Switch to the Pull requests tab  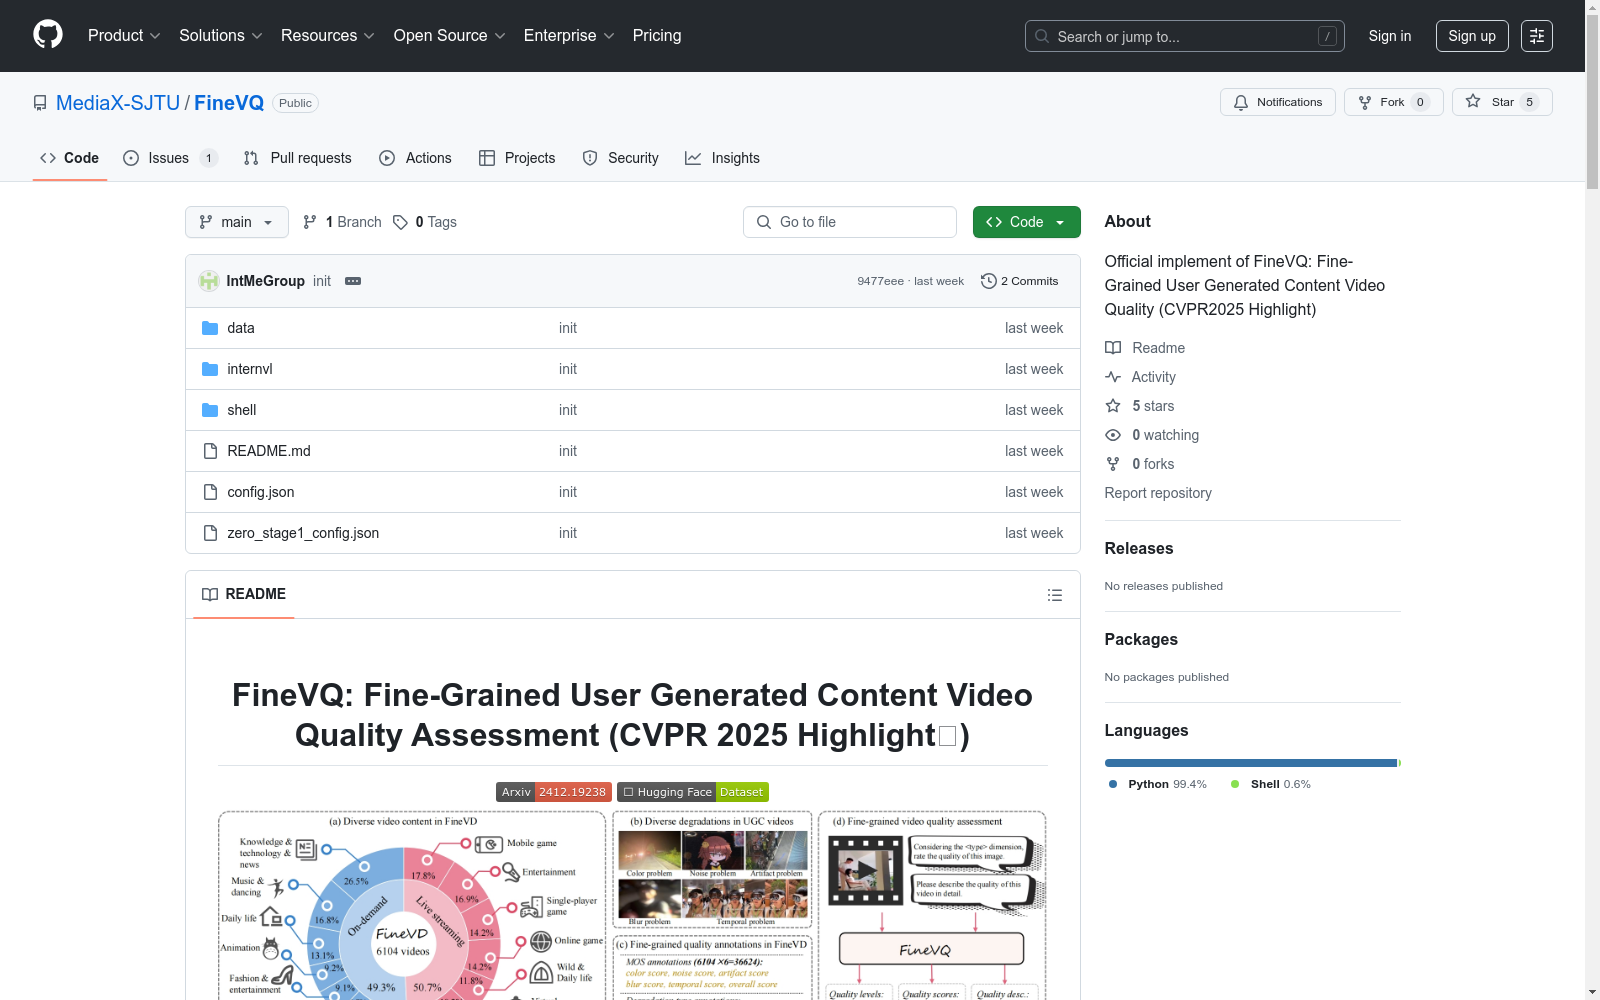298,158
